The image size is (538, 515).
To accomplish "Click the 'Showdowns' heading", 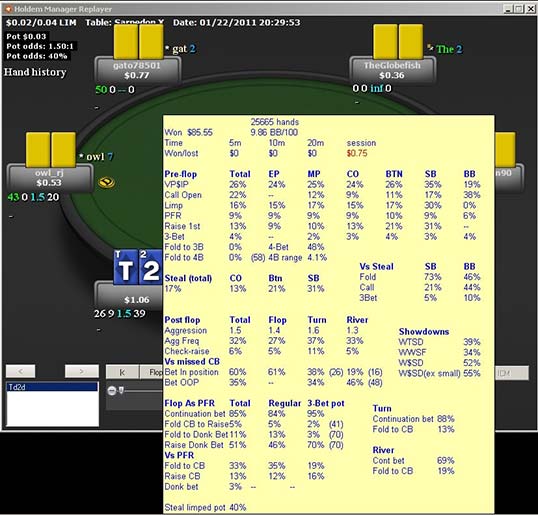I will coord(424,331).
